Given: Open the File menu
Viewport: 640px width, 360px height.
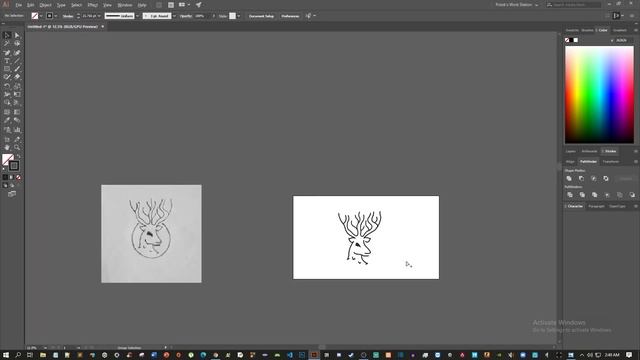Looking at the screenshot, I should click(x=19, y=5).
